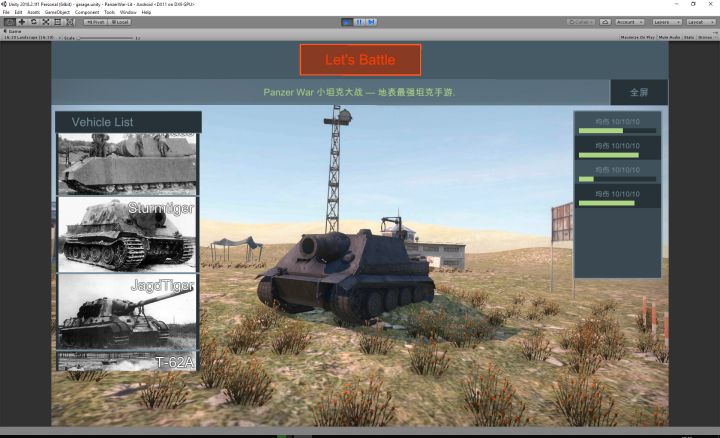This screenshot has width=720, height=438.
Task: Toggle the Gizmos button
Action: click(x=705, y=37)
